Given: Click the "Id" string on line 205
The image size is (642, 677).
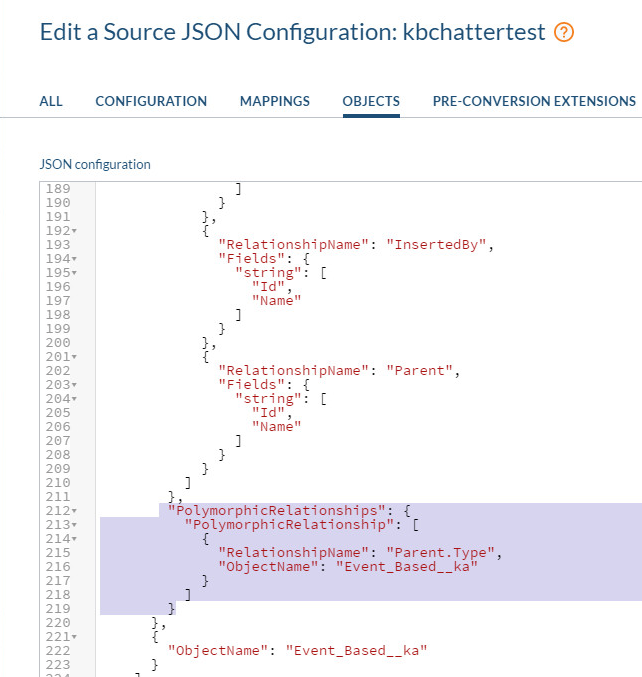Looking at the screenshot, I should pos(268,413).
